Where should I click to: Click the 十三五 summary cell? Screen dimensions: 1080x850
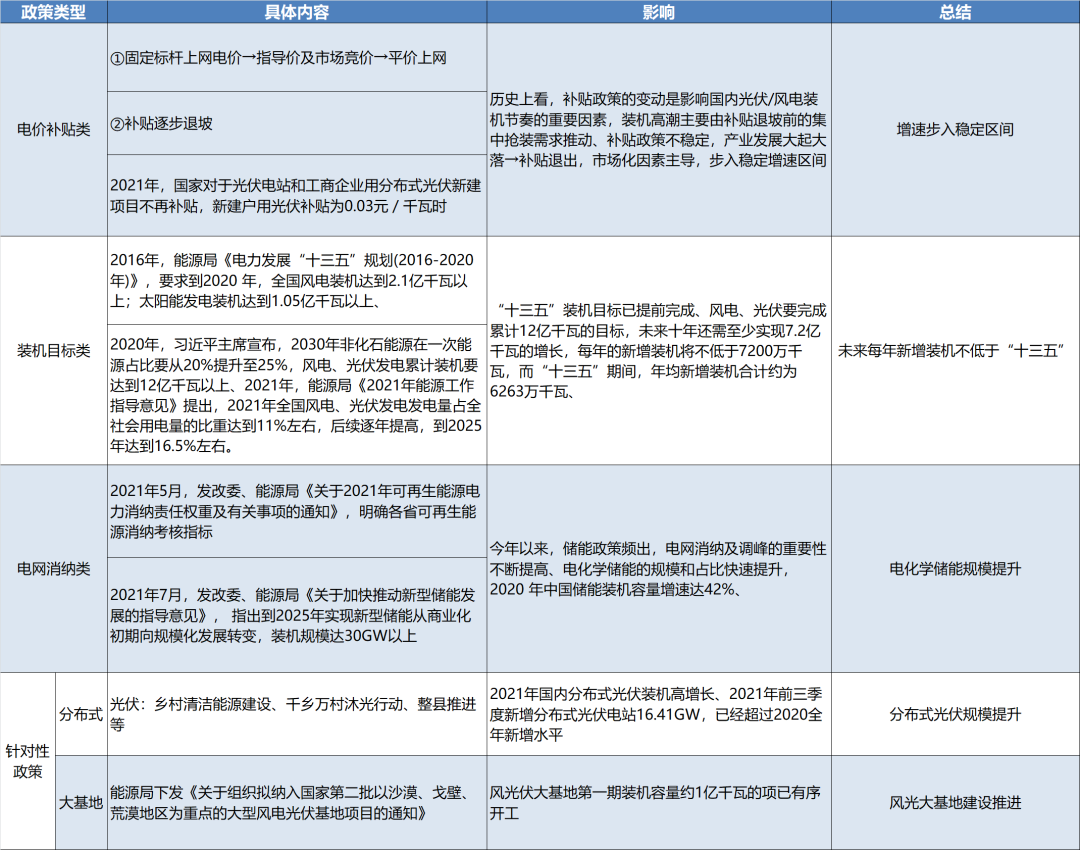coord(955,351)
